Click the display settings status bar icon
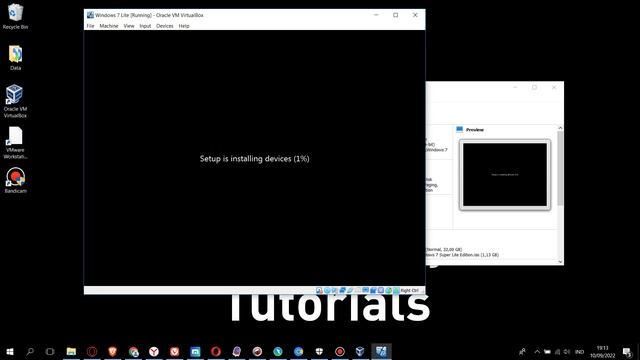This screenshot has width=640, height=360. pyautogui.click(x=365, y=290)
